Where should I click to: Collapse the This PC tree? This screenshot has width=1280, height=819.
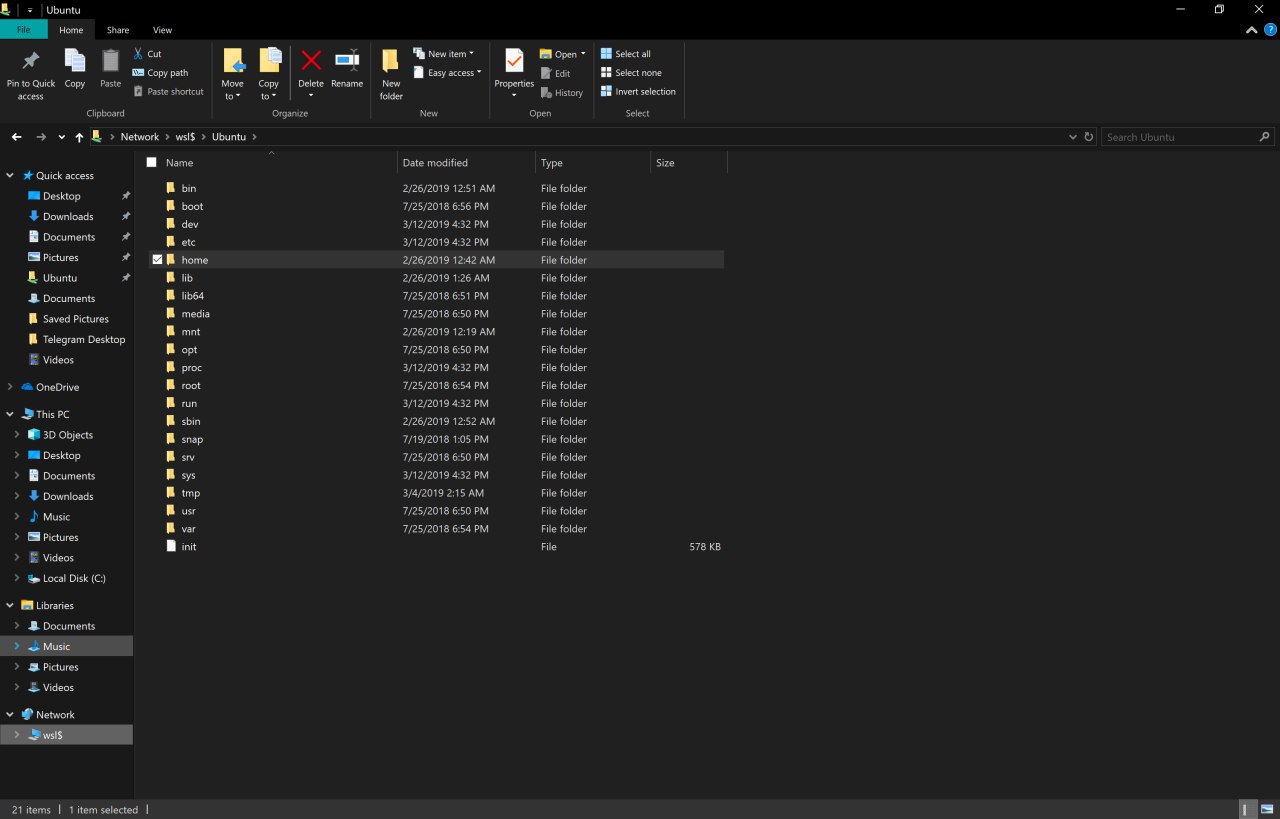point(10,414)
